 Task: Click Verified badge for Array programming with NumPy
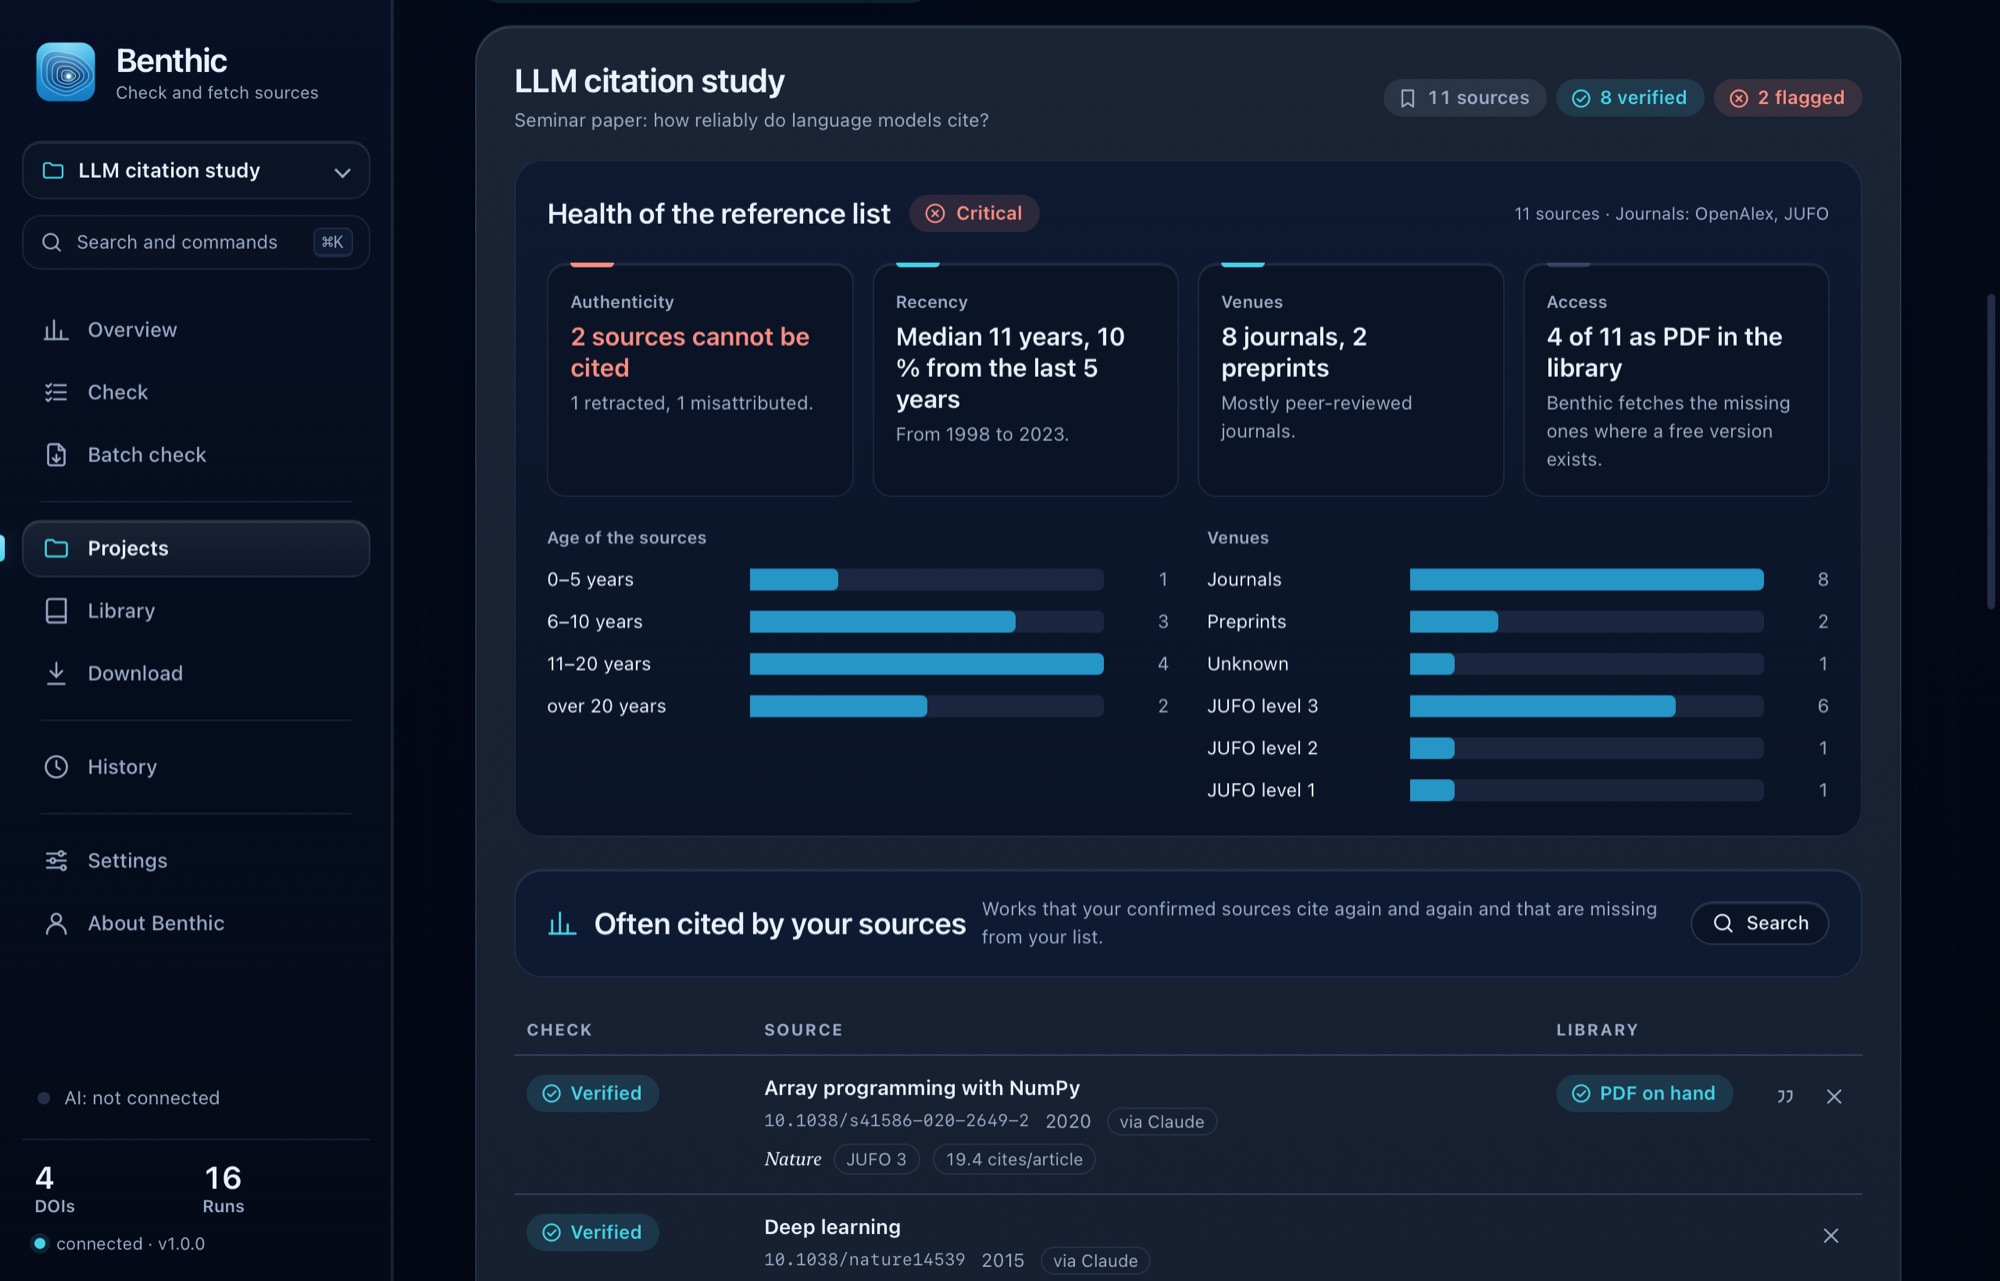592,1093
